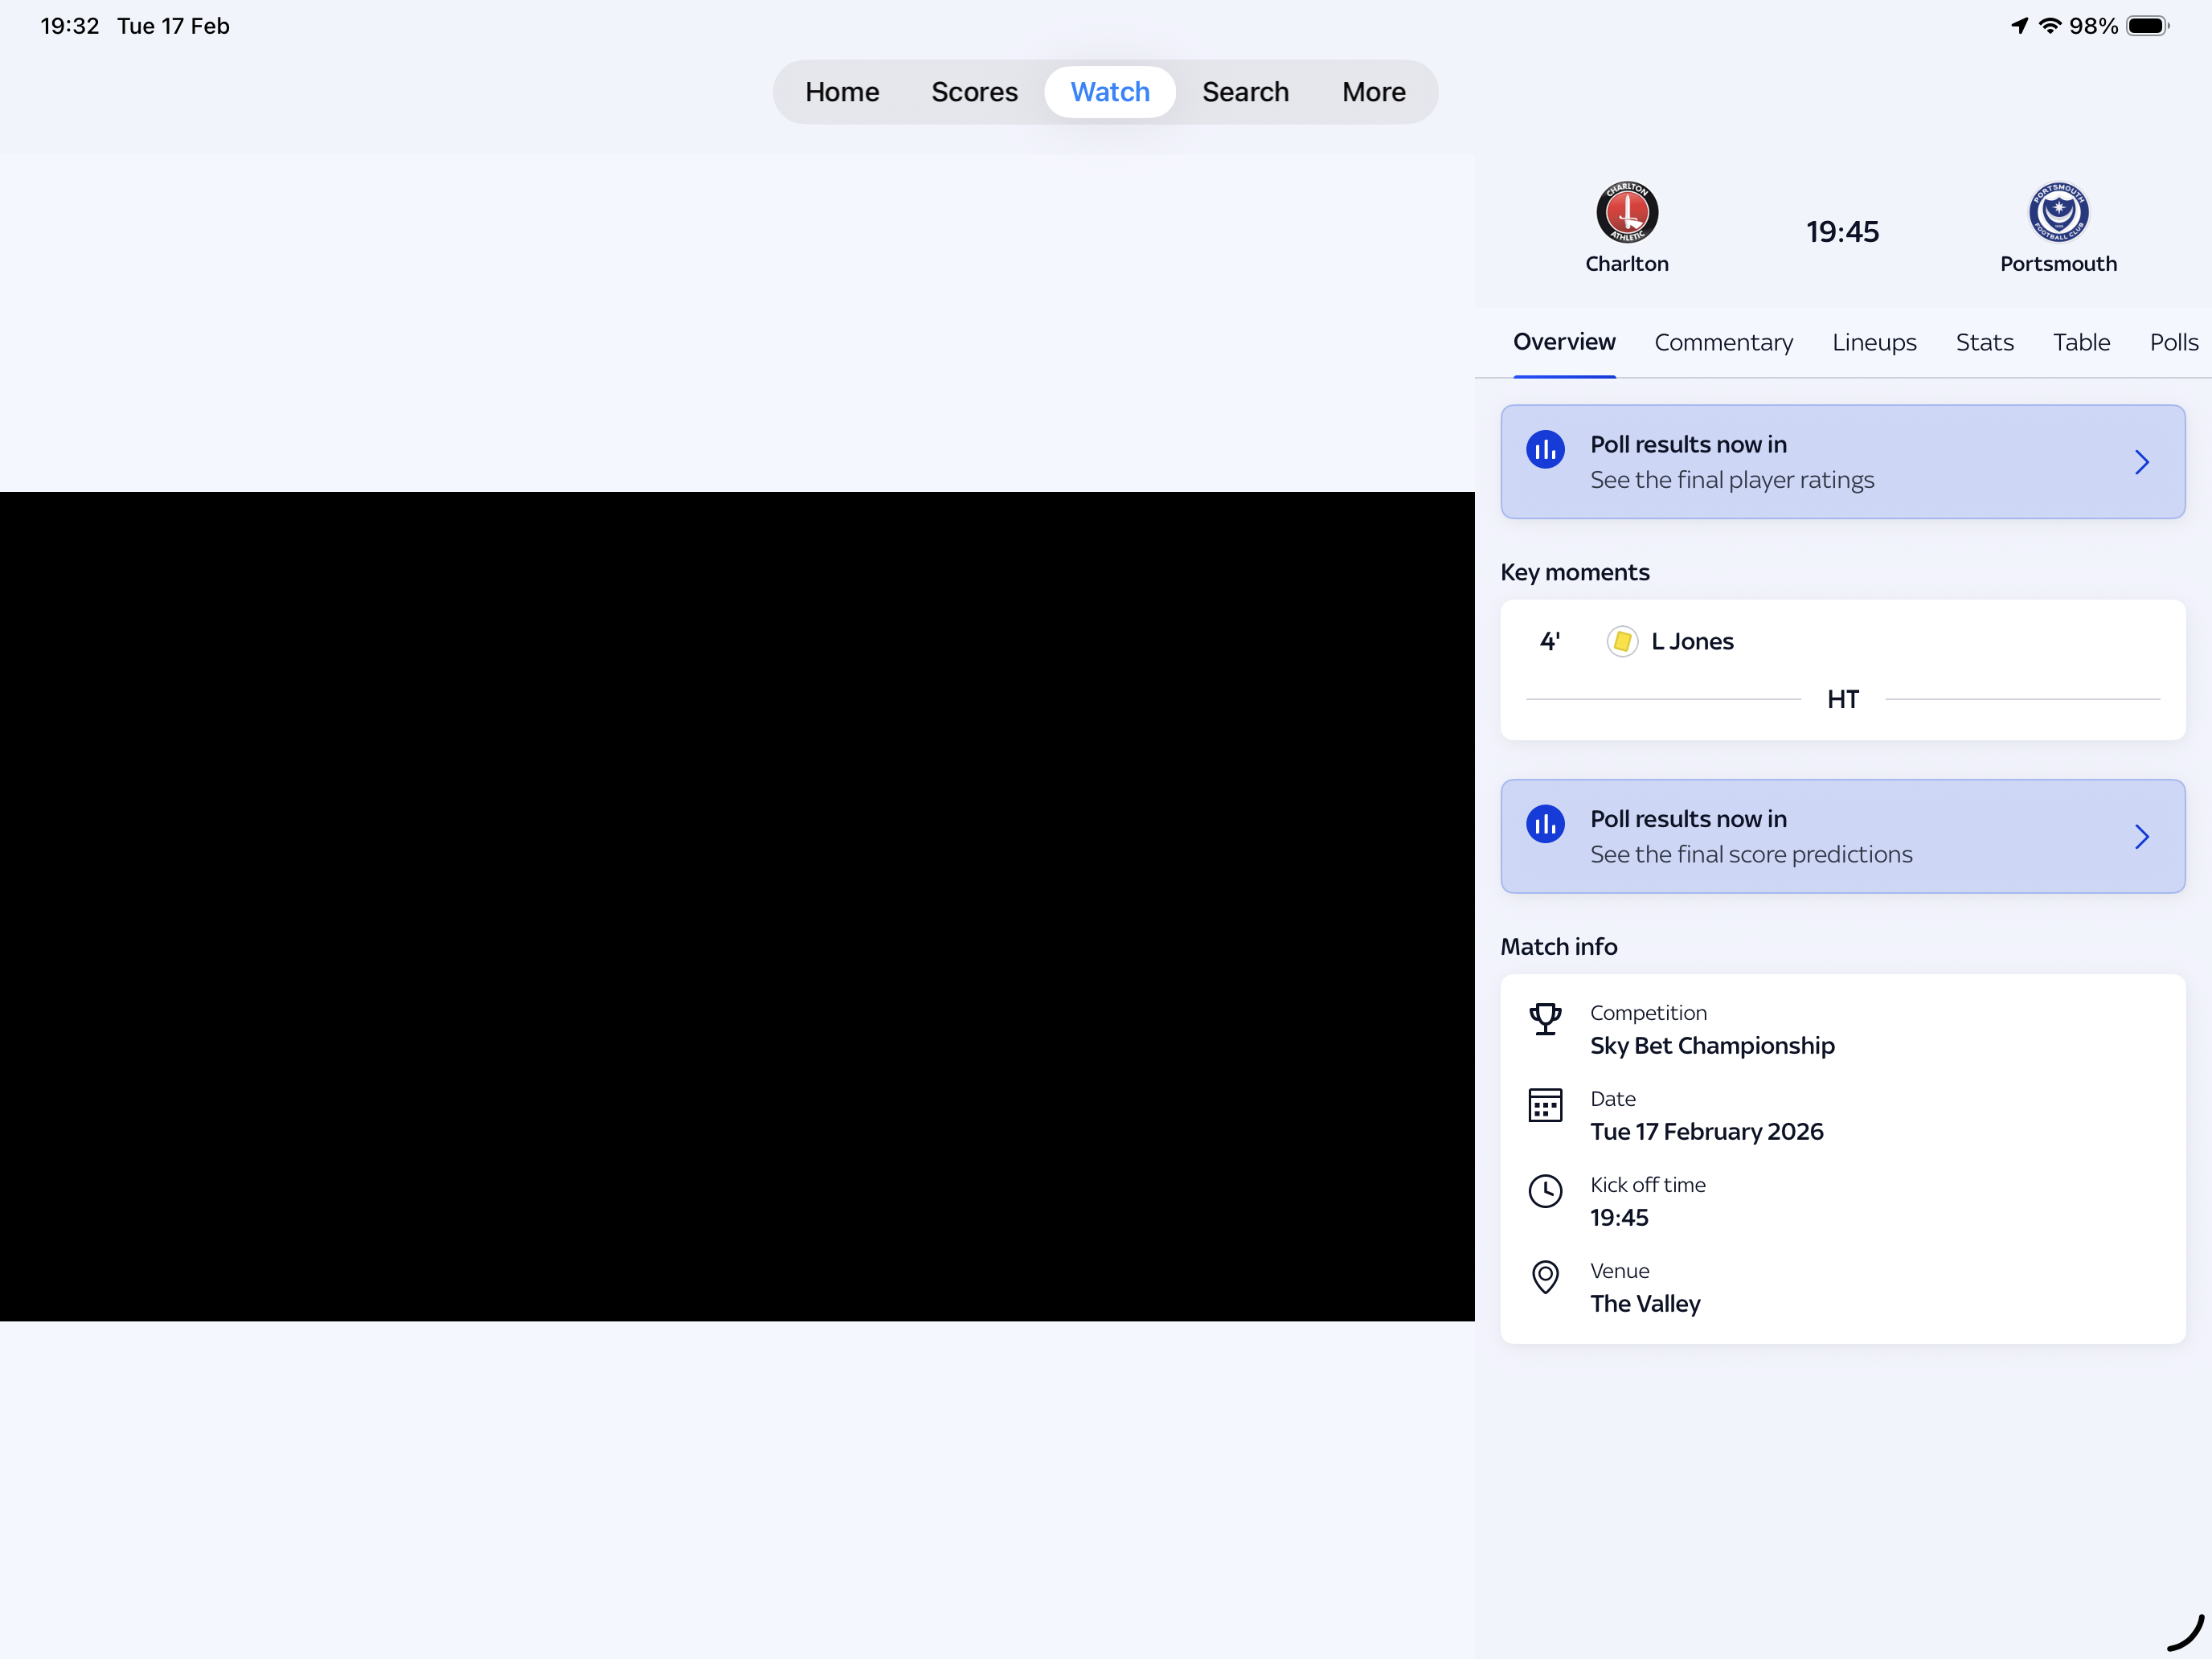Go to the Polls tab
The width and height of the screenshot is (2212, 1659).
(2173, 343)
